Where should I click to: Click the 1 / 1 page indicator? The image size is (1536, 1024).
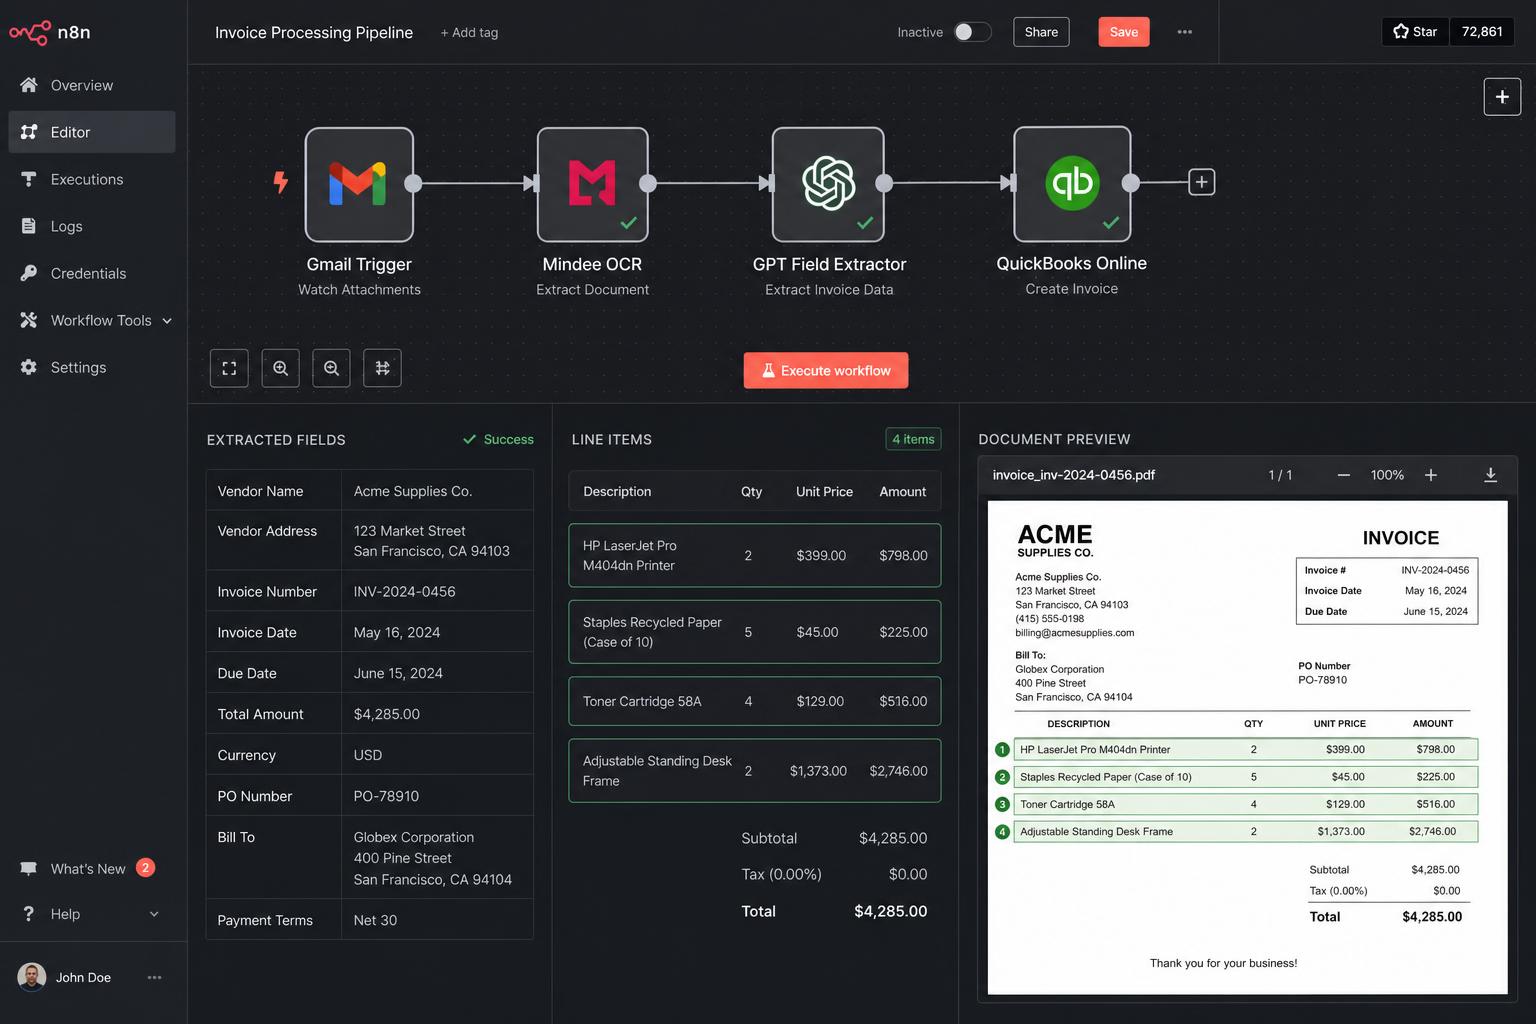(1280, 475)
